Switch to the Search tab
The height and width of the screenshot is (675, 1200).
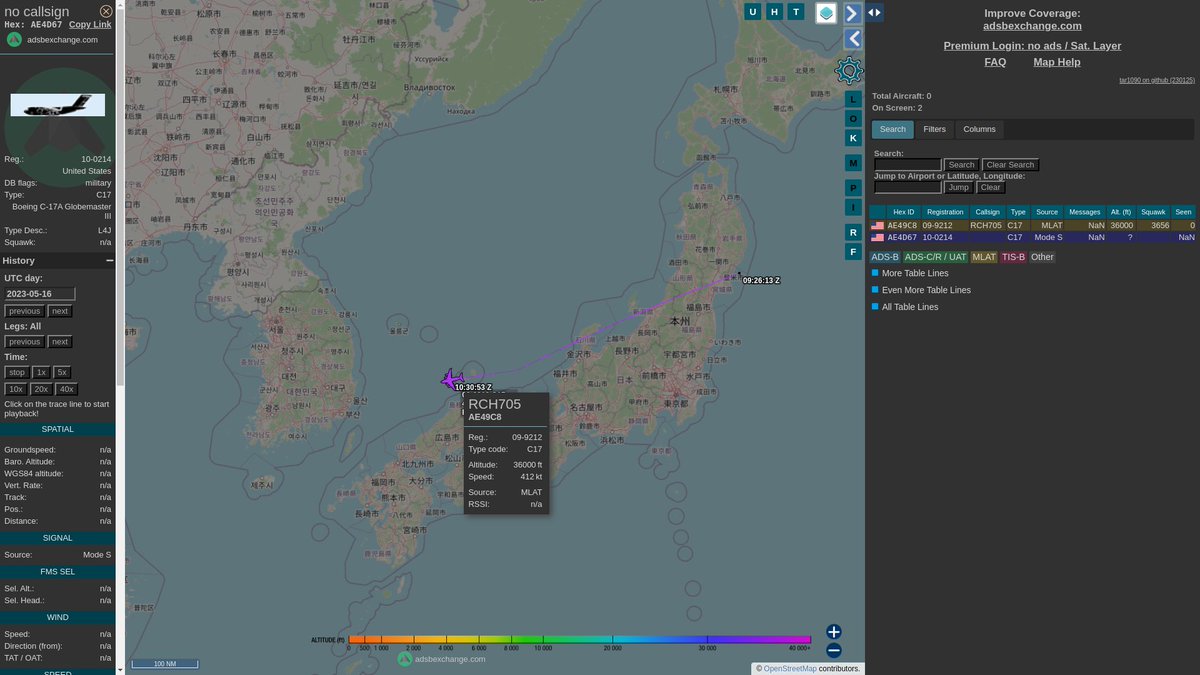[893, 129]
